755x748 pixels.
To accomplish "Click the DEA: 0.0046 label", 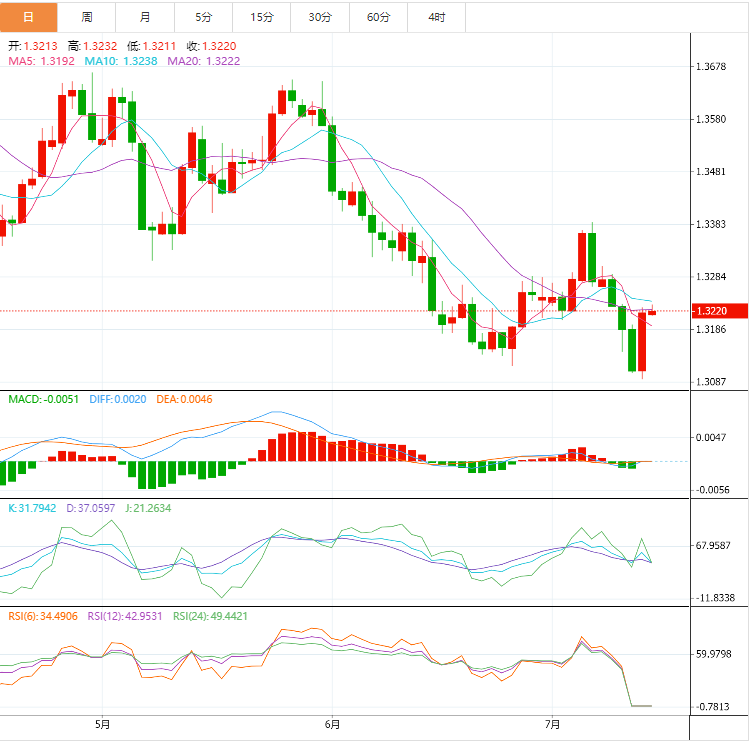I will 184,399.
